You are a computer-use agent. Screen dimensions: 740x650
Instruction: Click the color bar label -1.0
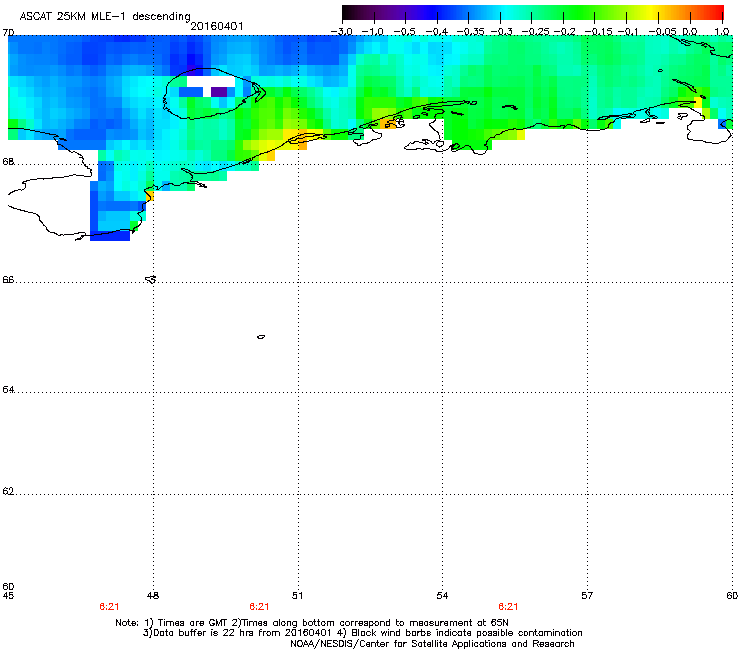click(x=373, y=32)
